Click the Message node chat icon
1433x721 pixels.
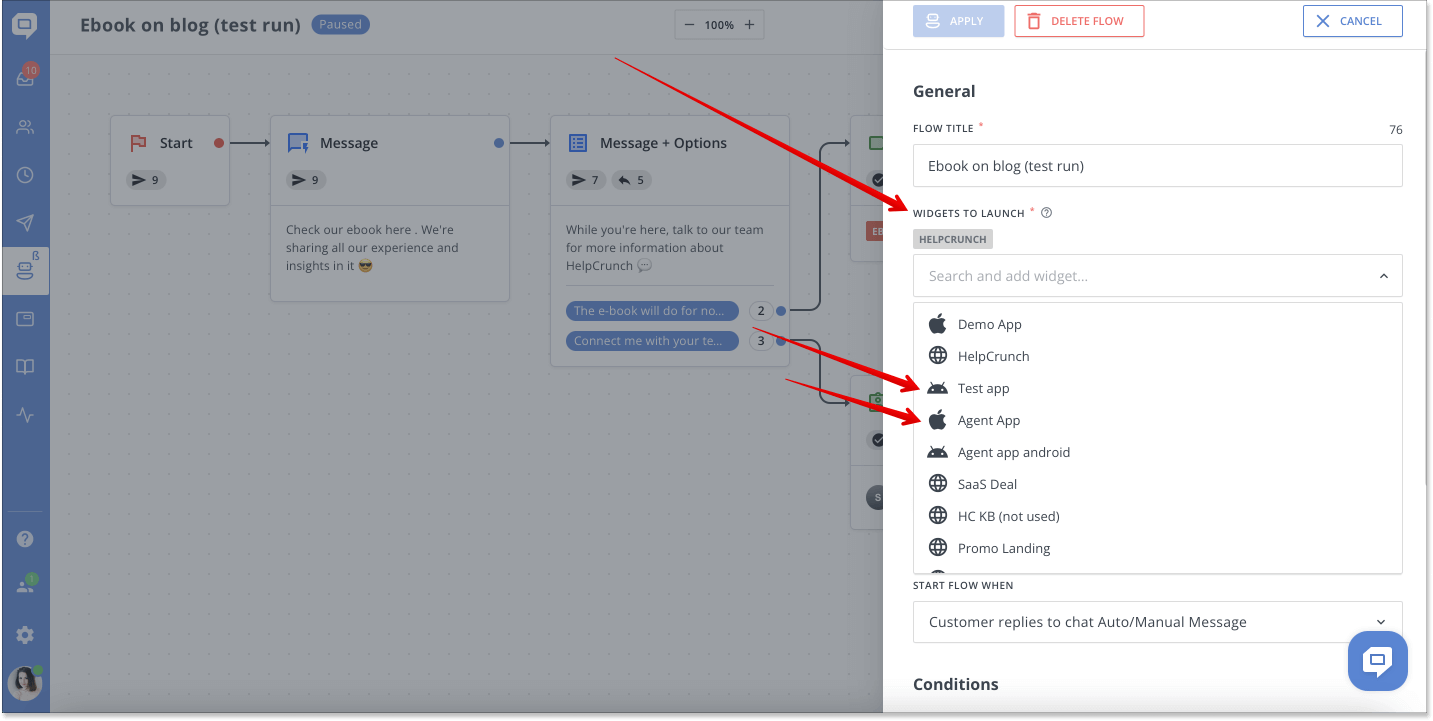tap(298, 143)
